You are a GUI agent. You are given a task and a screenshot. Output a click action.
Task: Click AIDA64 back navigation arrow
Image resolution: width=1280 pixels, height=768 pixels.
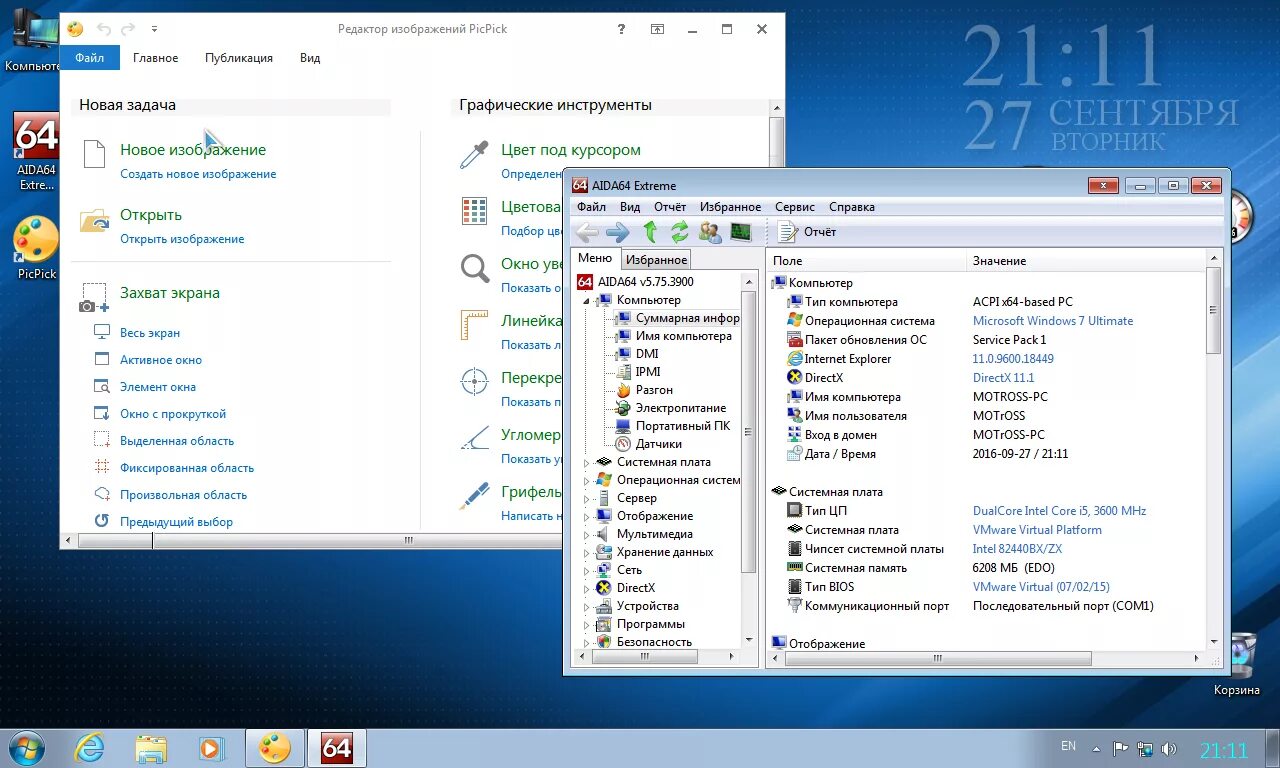coord(588,232)
